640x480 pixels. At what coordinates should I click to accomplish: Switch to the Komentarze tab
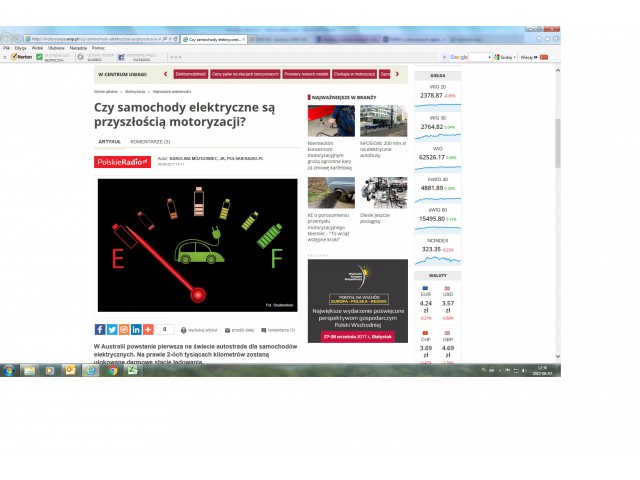(x=150, y=142)
